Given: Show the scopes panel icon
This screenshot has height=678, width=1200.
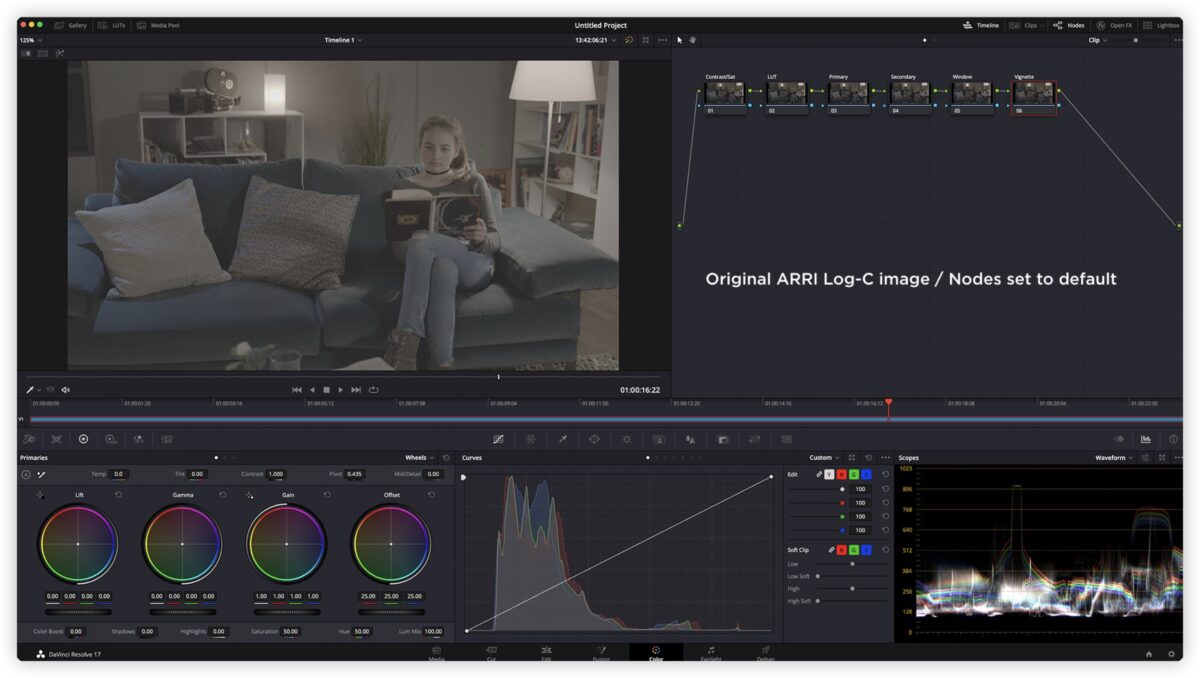Looking at the screenshot, I should 1145,439.
